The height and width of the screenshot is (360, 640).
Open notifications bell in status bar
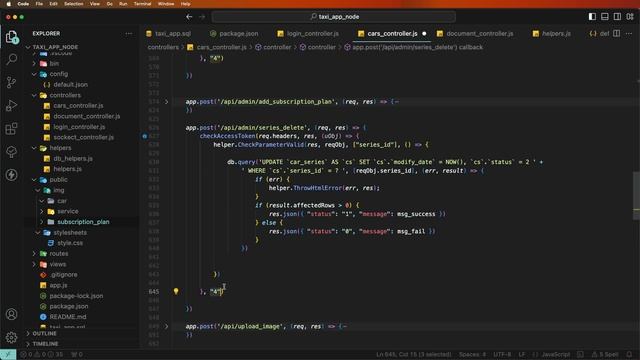click(x=629, y=354)
